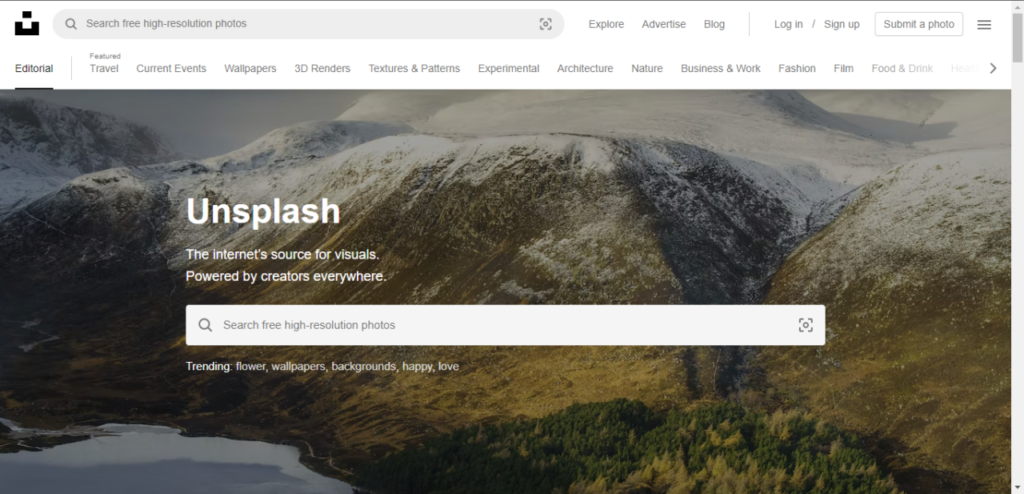The height and width of the screenshot is (494, 1024).
Task: Open the Explore link
Action: pos(606,24)
